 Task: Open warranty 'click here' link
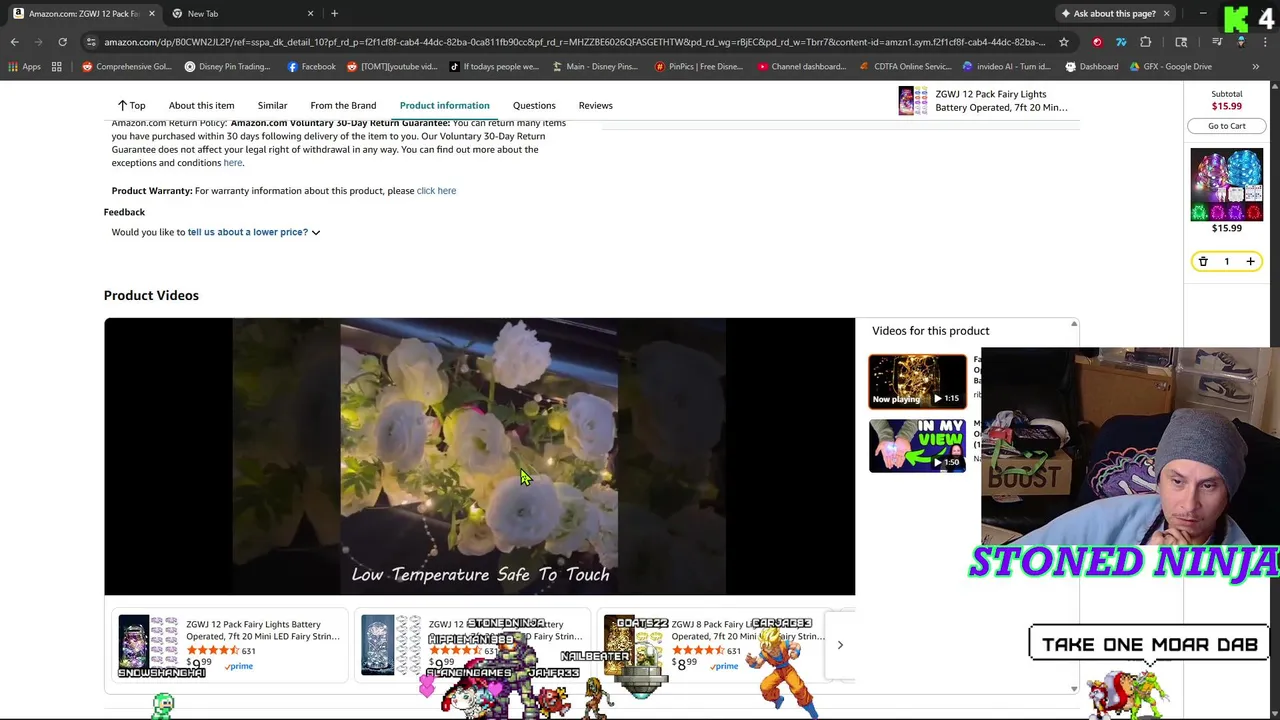(x=436, y=191)
